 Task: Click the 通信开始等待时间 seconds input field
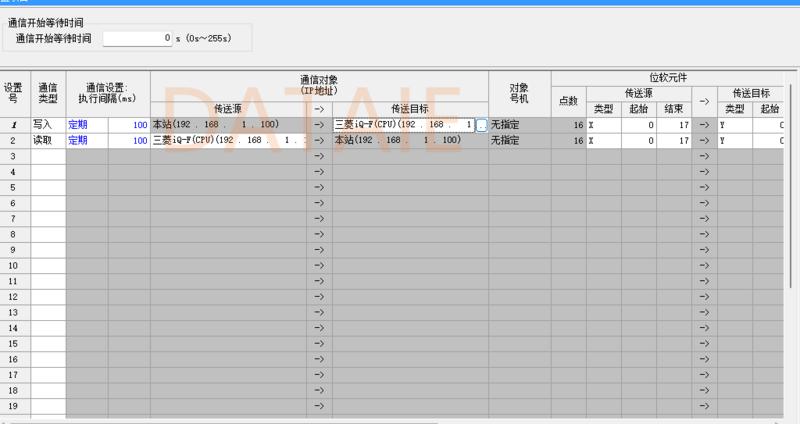pos(138,38)
